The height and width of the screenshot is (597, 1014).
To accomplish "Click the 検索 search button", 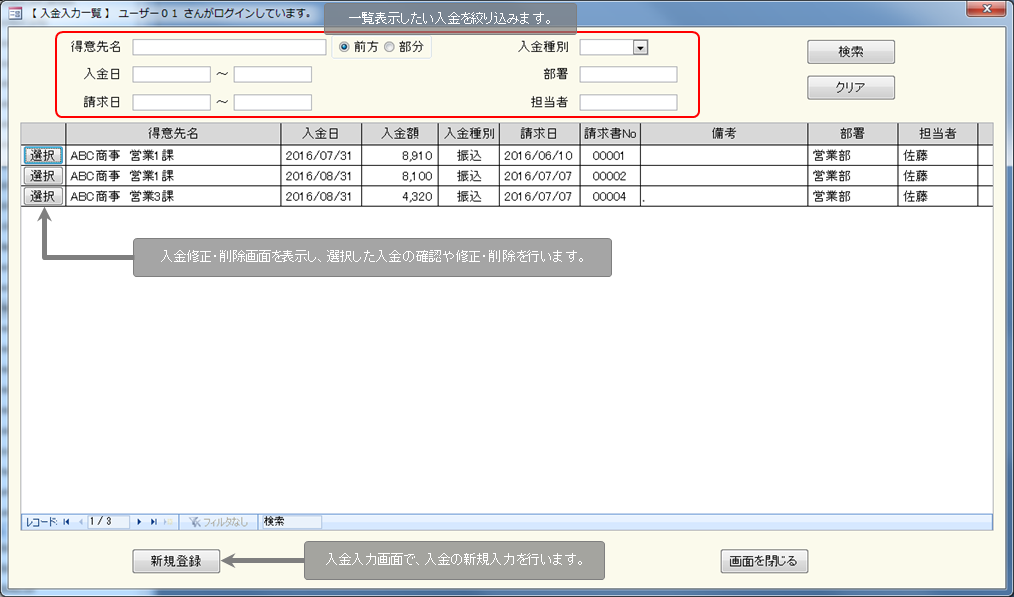I will coord(850,52).
